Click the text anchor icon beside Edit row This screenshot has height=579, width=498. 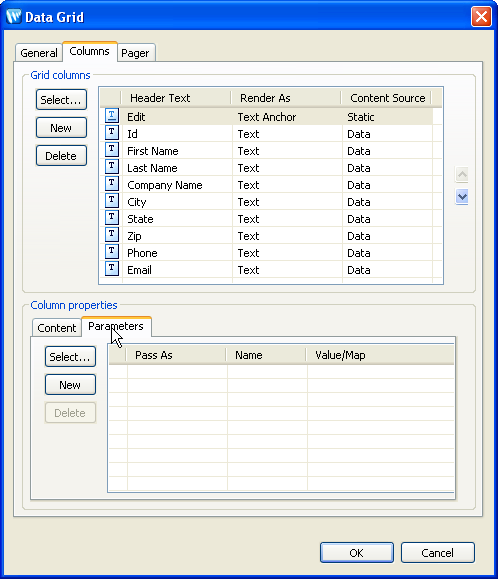click(111, 115)
